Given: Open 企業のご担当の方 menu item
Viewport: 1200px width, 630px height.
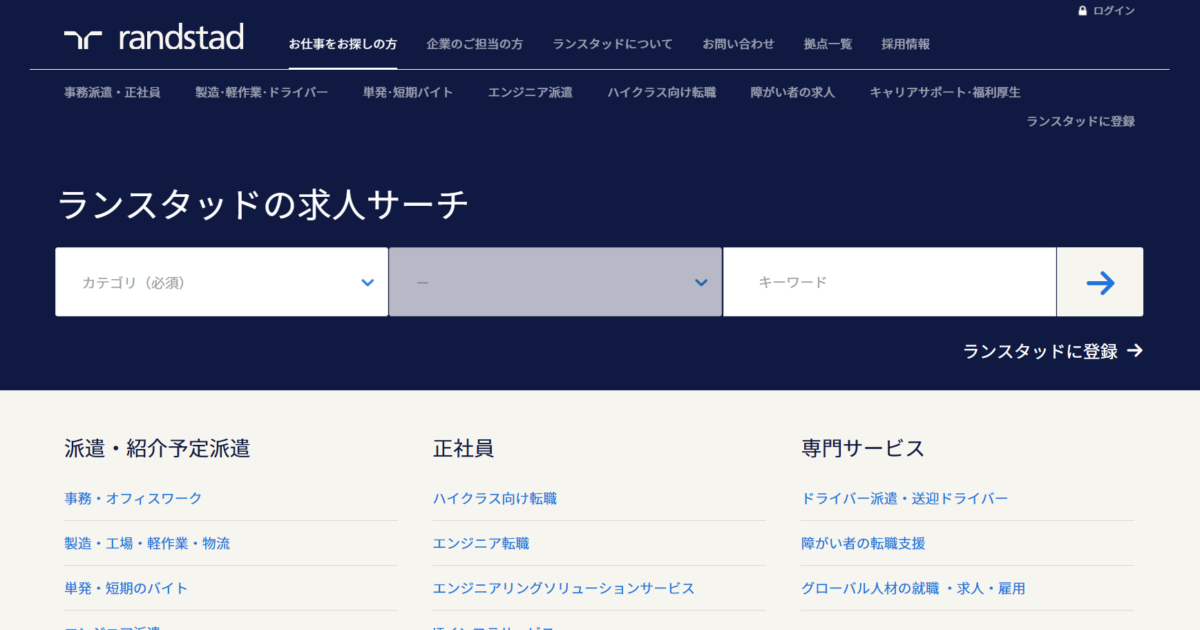Looking at the screenshot, I should (474, 44).
